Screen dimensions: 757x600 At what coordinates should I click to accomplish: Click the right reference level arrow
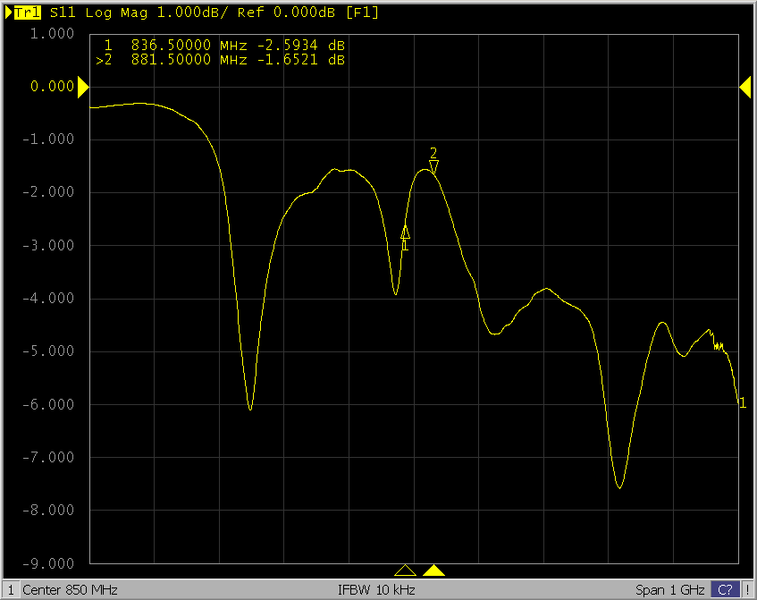(745, 88)
